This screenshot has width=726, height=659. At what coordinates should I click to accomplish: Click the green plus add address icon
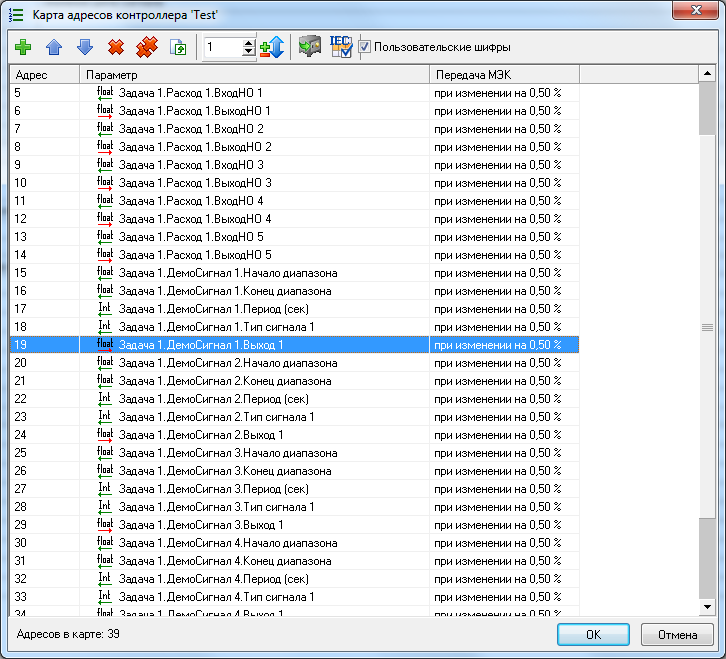[23, 47]
